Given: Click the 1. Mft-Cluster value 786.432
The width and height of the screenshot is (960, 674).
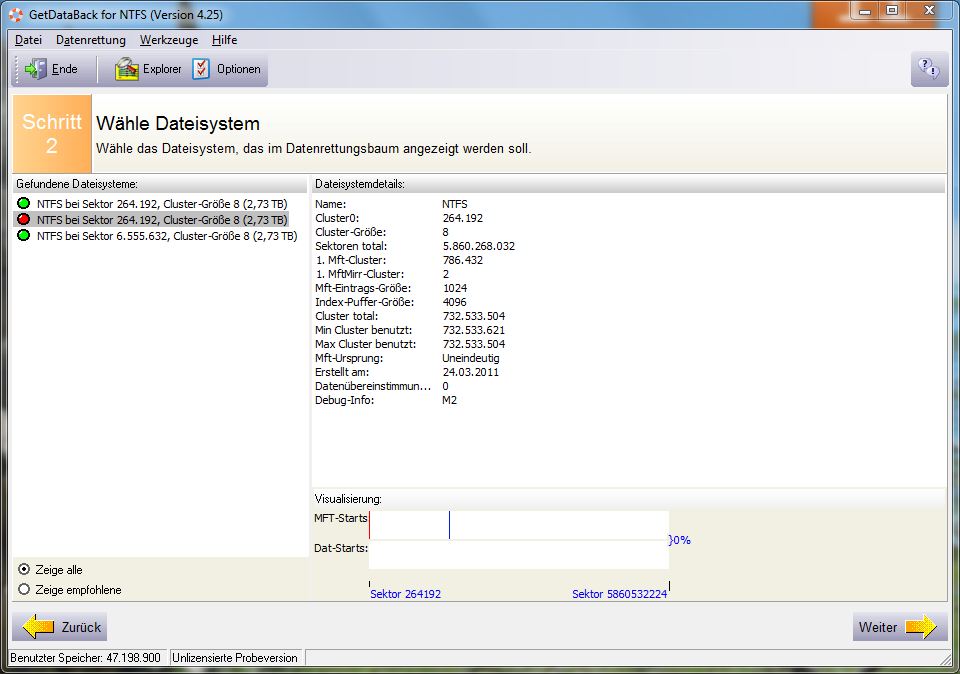Looking at the screenshot, I should [463, 260].
